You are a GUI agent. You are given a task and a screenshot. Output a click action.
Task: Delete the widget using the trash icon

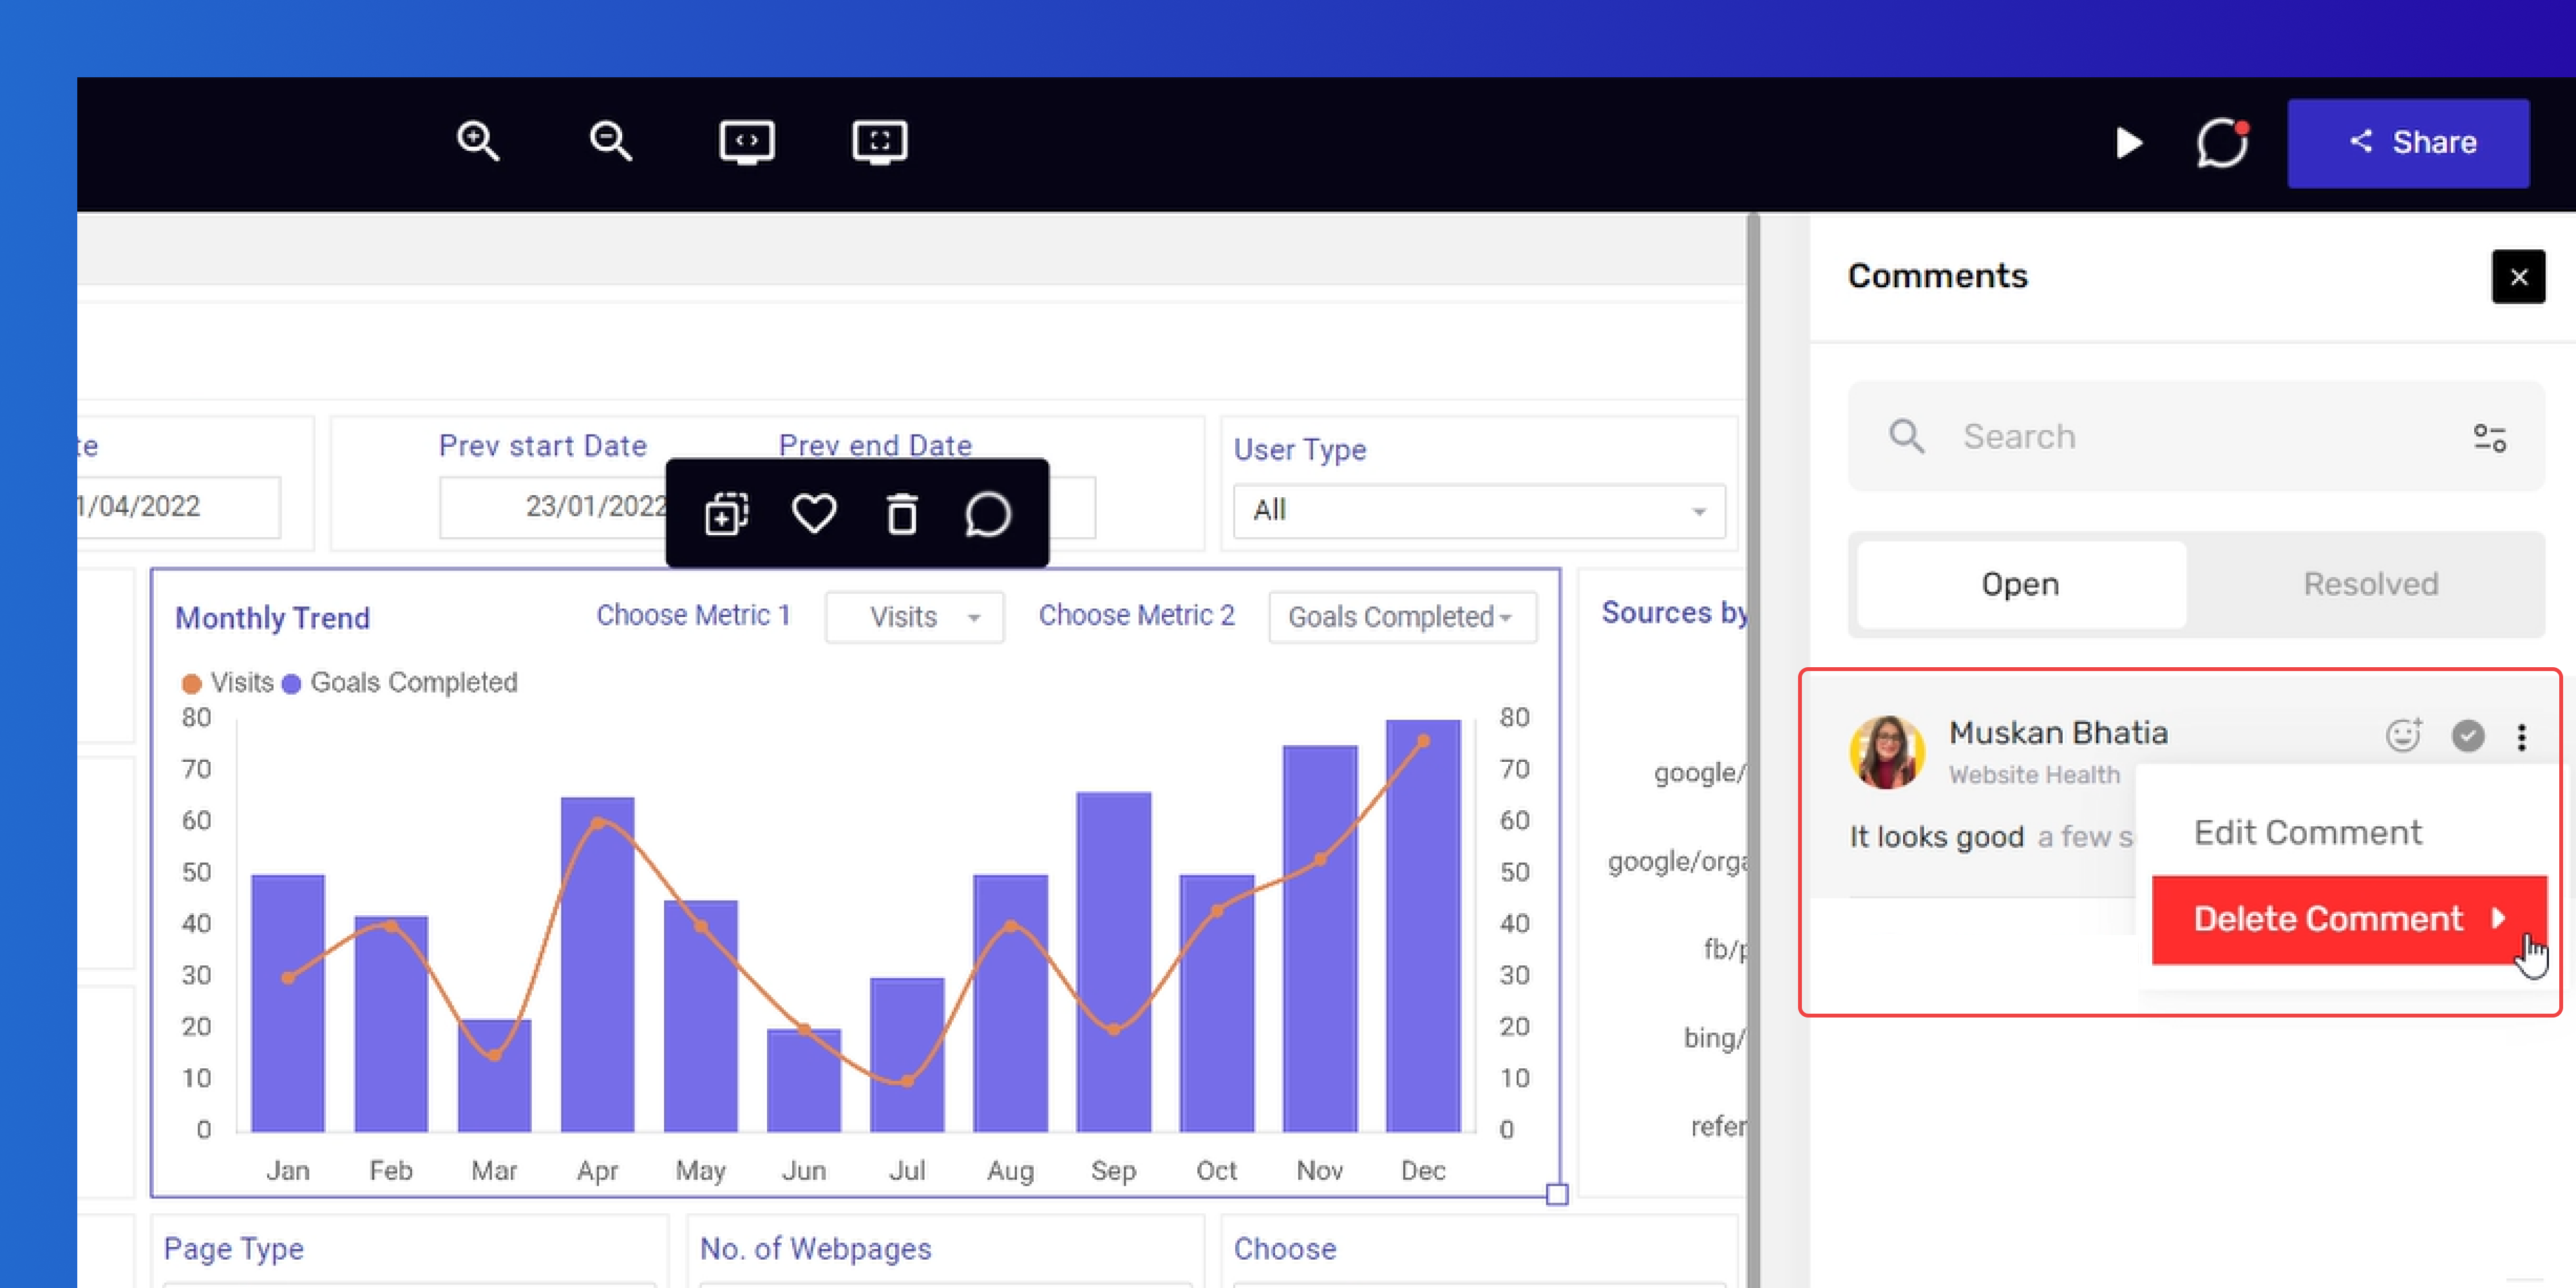click(x=902, y=514)
